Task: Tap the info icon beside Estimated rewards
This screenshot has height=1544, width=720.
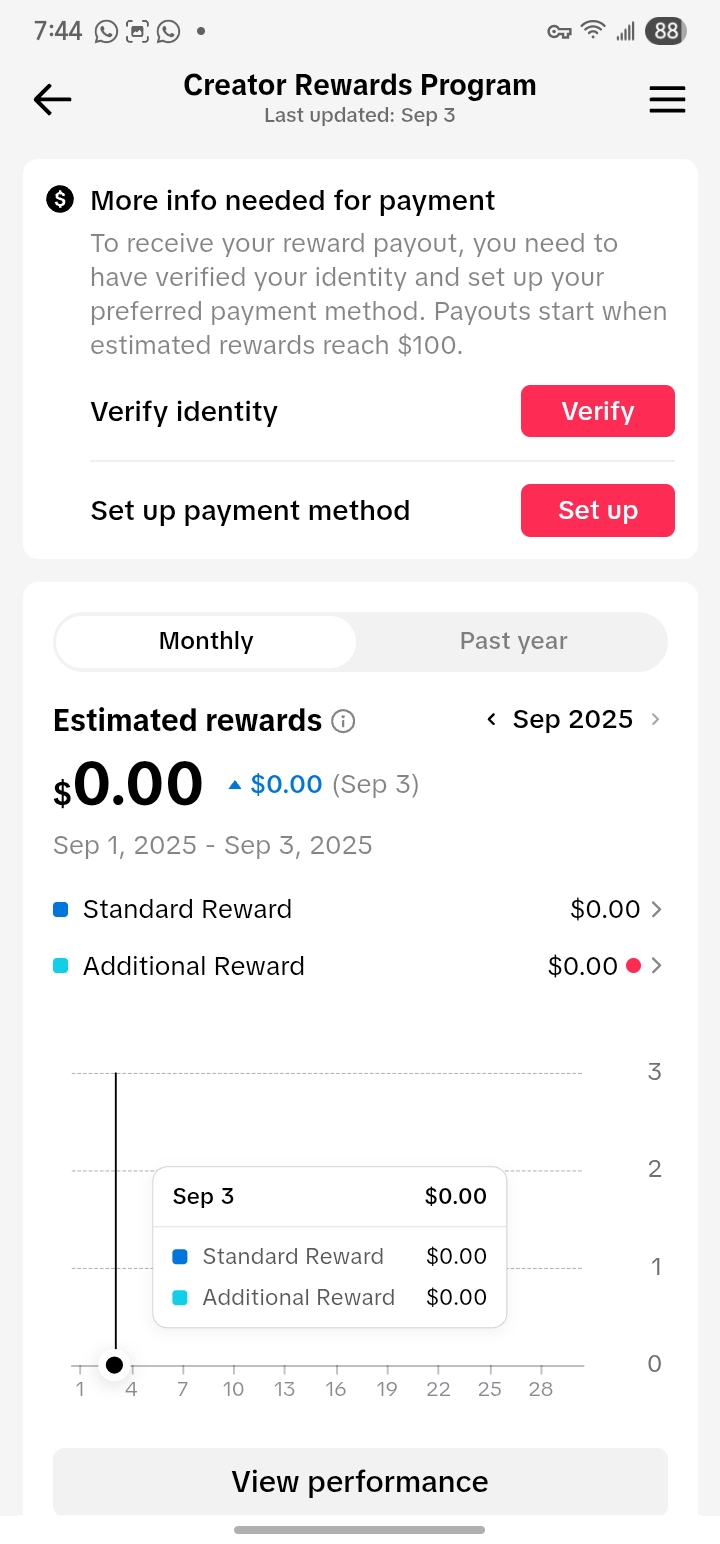Action: point(343,721)
